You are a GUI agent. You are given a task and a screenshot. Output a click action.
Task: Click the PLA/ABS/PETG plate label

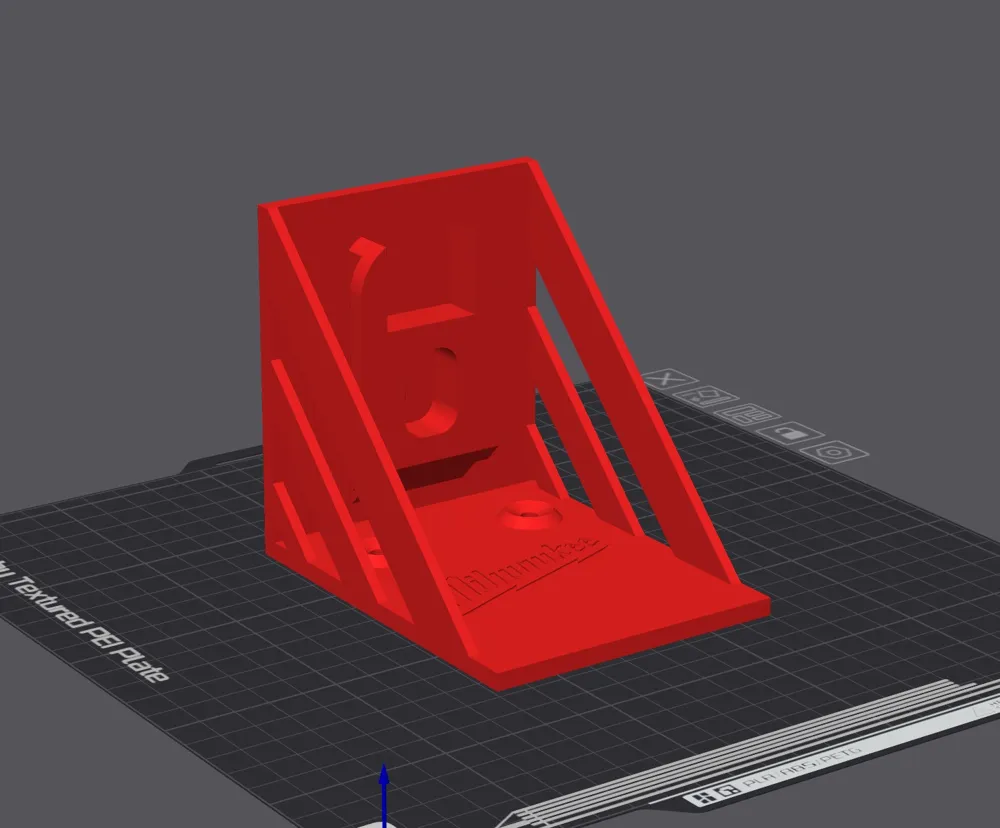coord(801,767)
